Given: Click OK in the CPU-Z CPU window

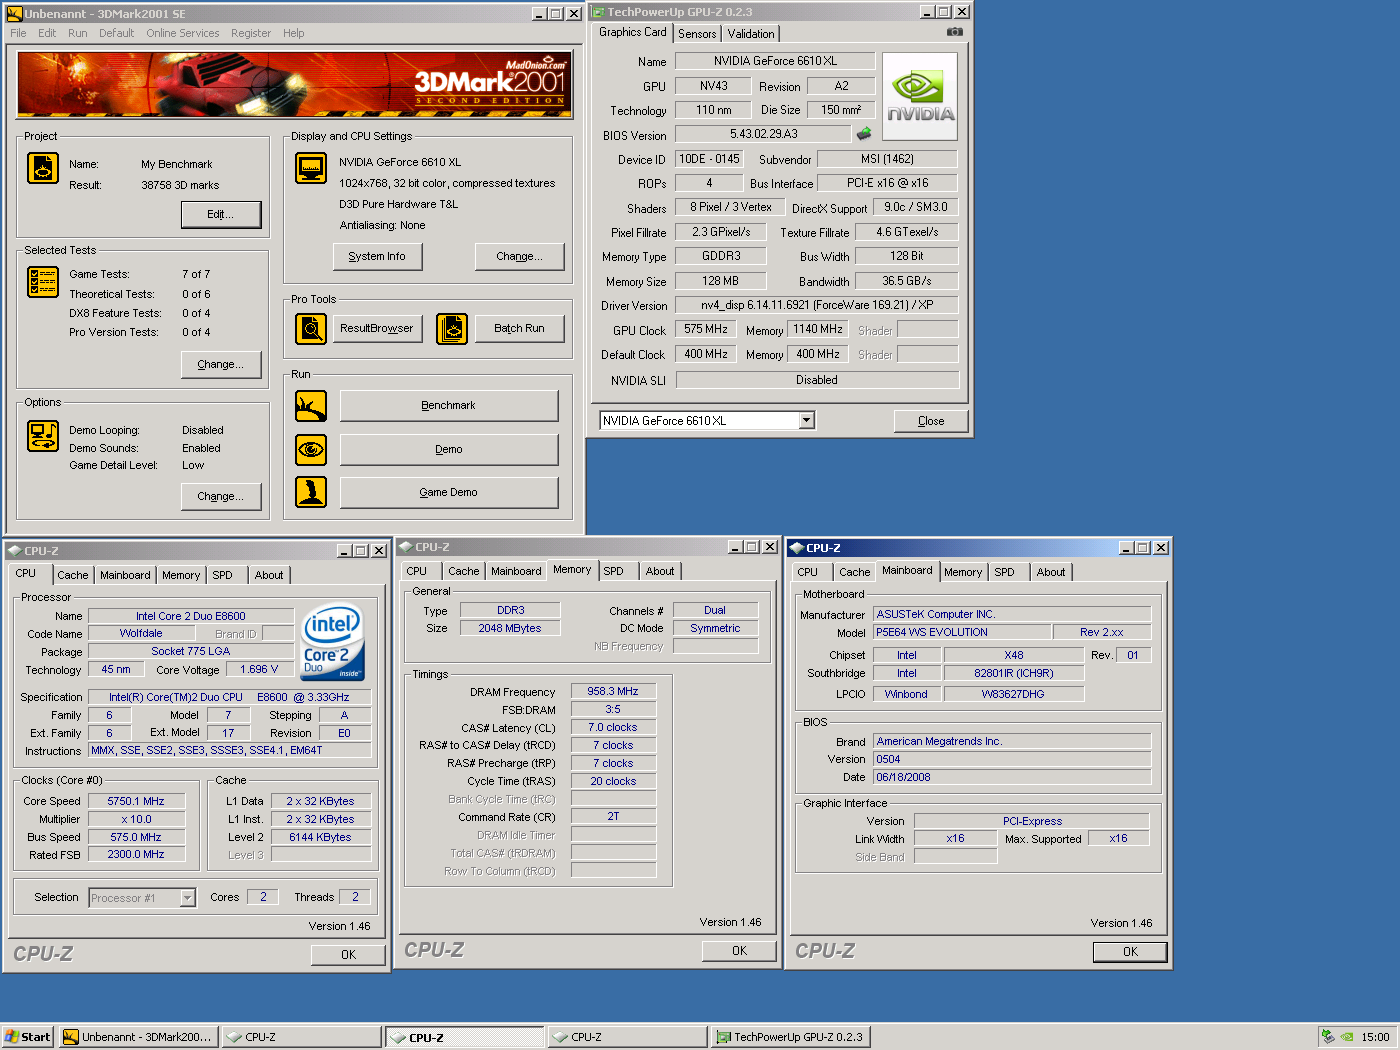Looking at the screenshot, I should tap(348, 954).
